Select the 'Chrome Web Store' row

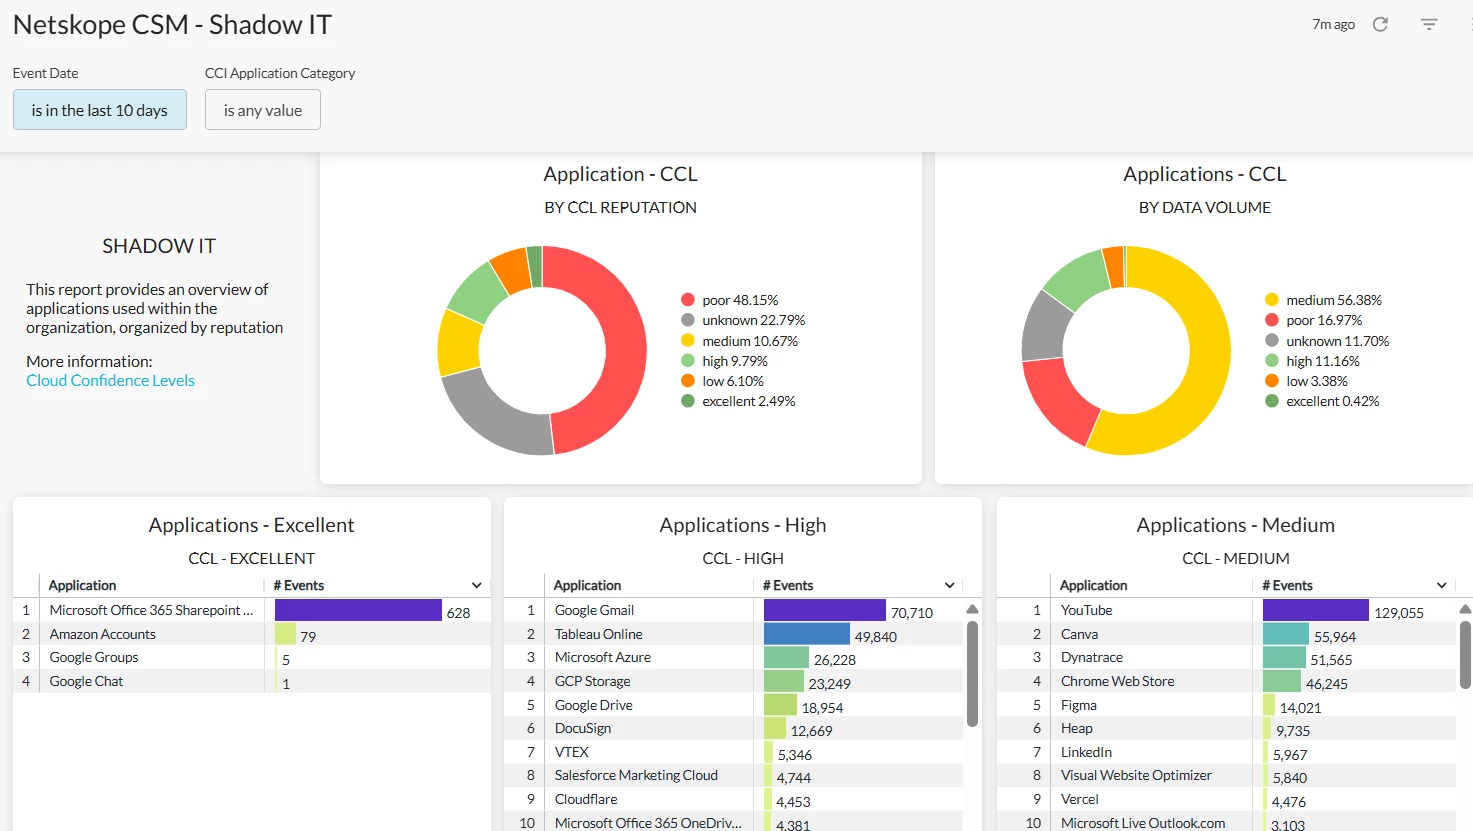tap(1227, 681)
